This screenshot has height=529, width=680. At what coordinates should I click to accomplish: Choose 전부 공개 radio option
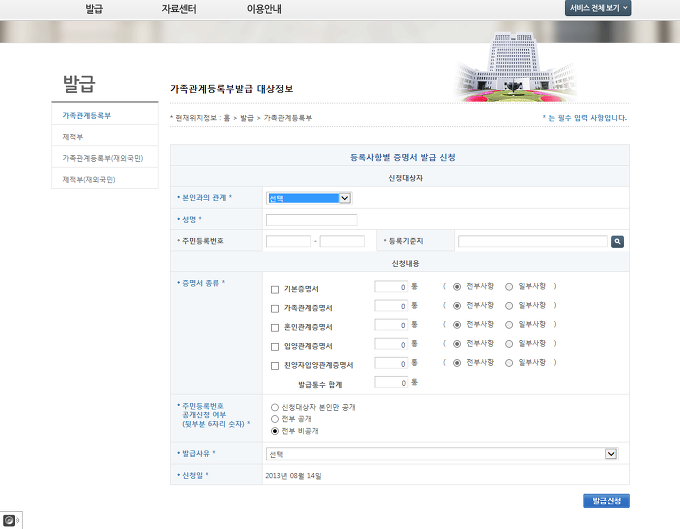pyautogui.click(x=275, y=419)
